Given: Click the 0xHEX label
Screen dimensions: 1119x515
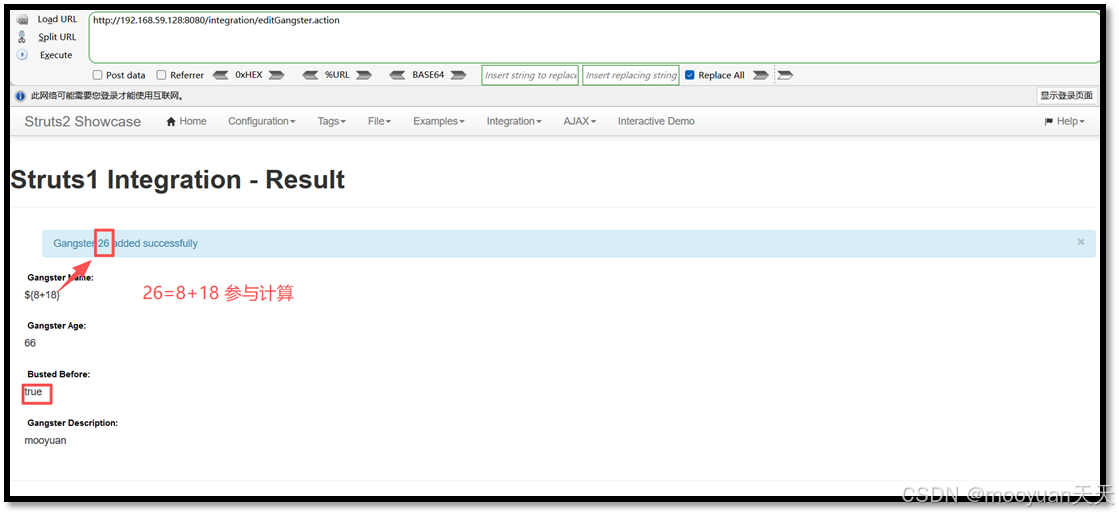Looking at the screenshot, I should (248, 75).
